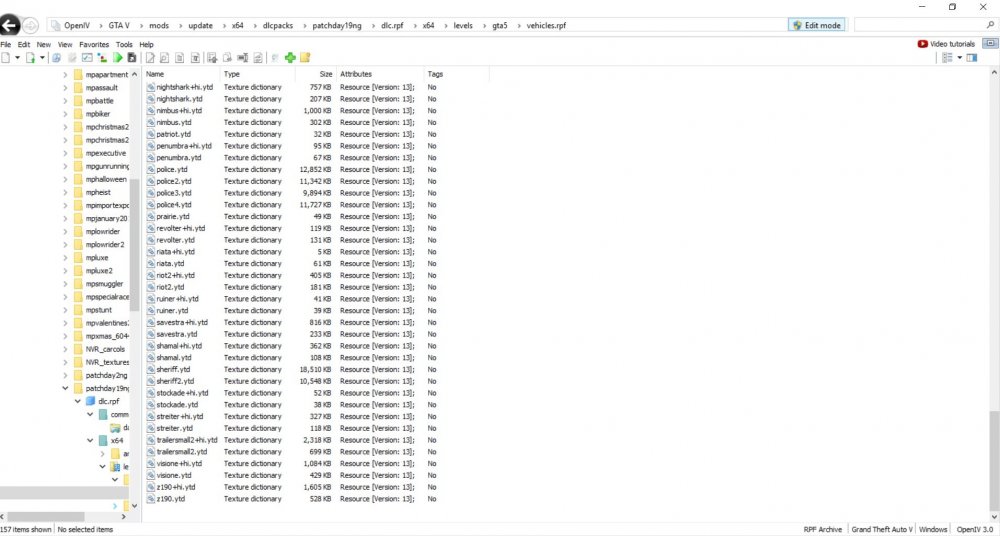Click the greyed forward navigation arrow

[x=30, y=26]
